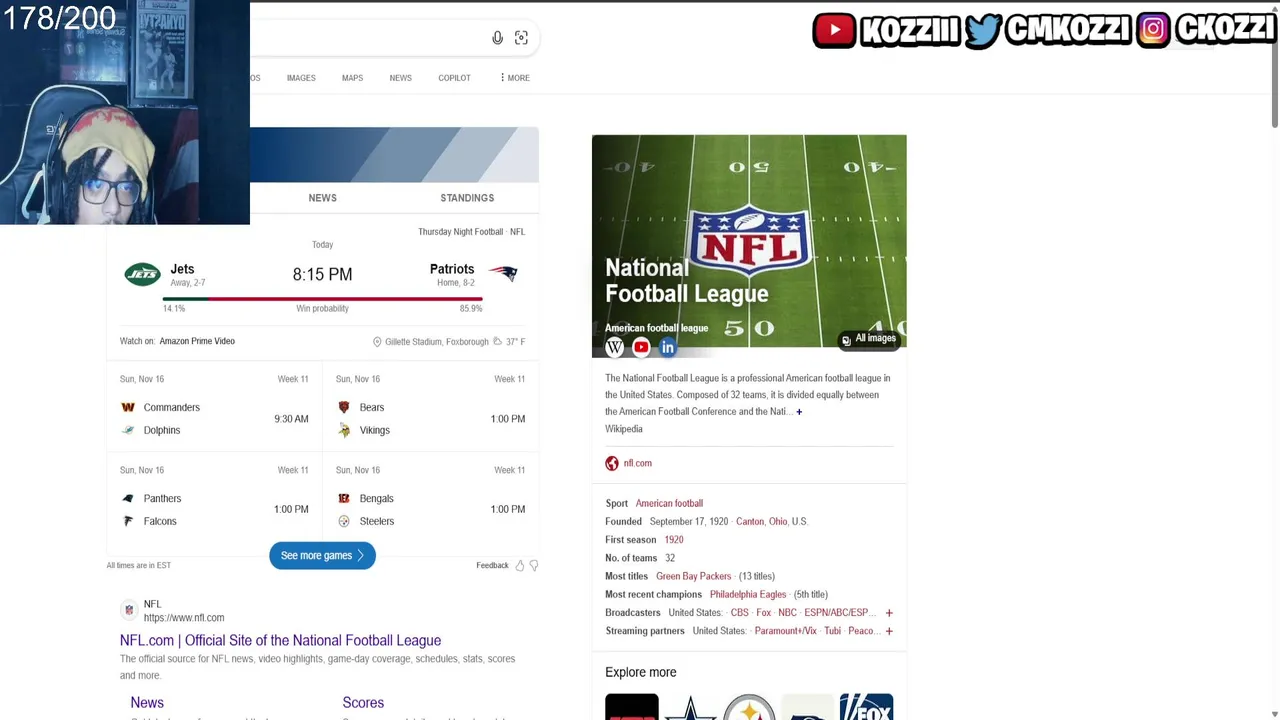Click the All images button
The image size is (1280, 720).
[869, 339]
